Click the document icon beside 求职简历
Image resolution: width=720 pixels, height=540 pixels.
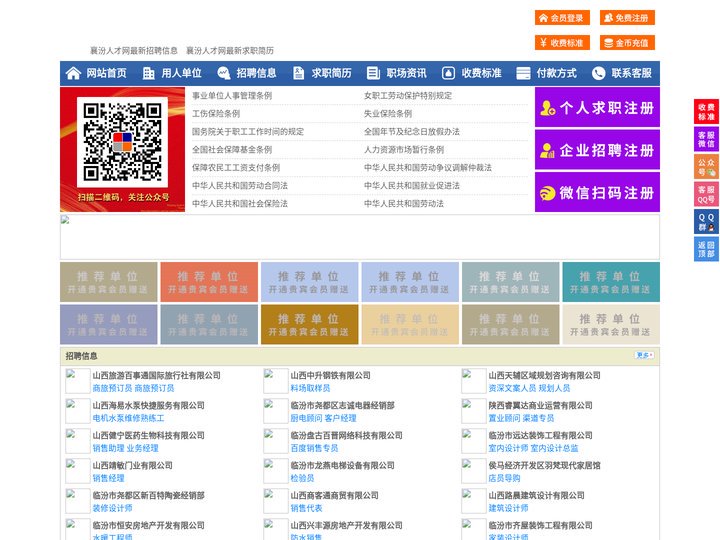pyautogui.click(x=298, y=73)
